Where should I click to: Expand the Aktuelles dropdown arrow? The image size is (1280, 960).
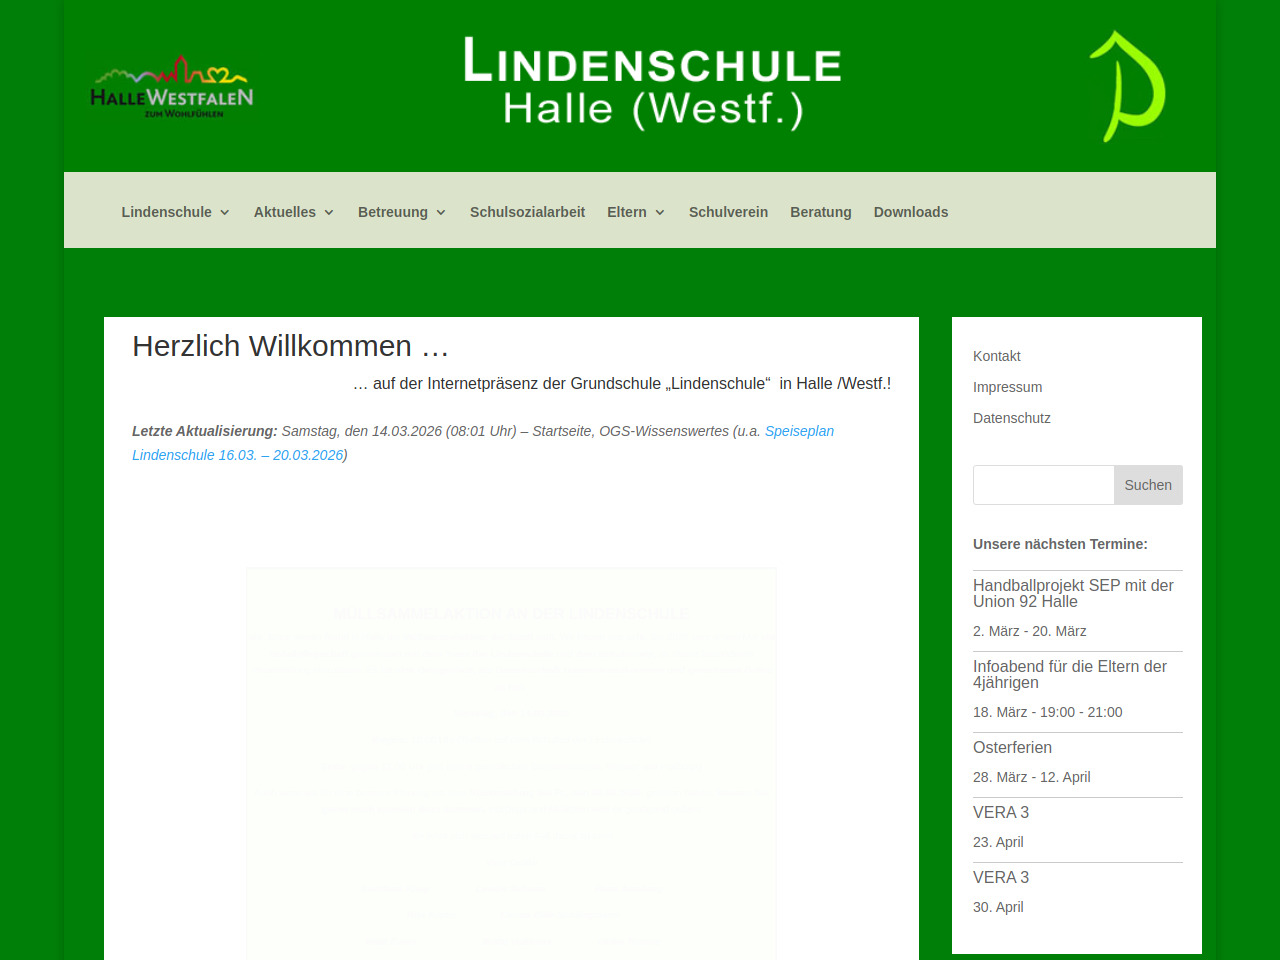329,213
